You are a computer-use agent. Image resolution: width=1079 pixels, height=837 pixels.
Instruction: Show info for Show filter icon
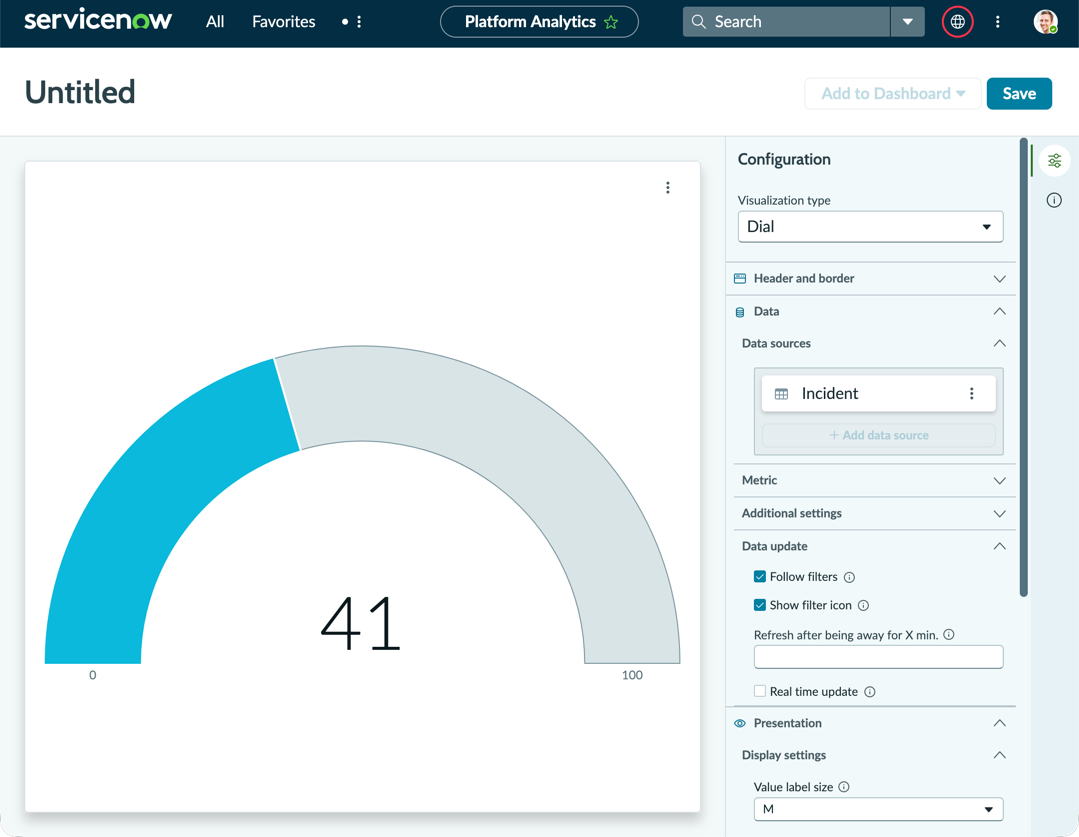coord(863,606)
